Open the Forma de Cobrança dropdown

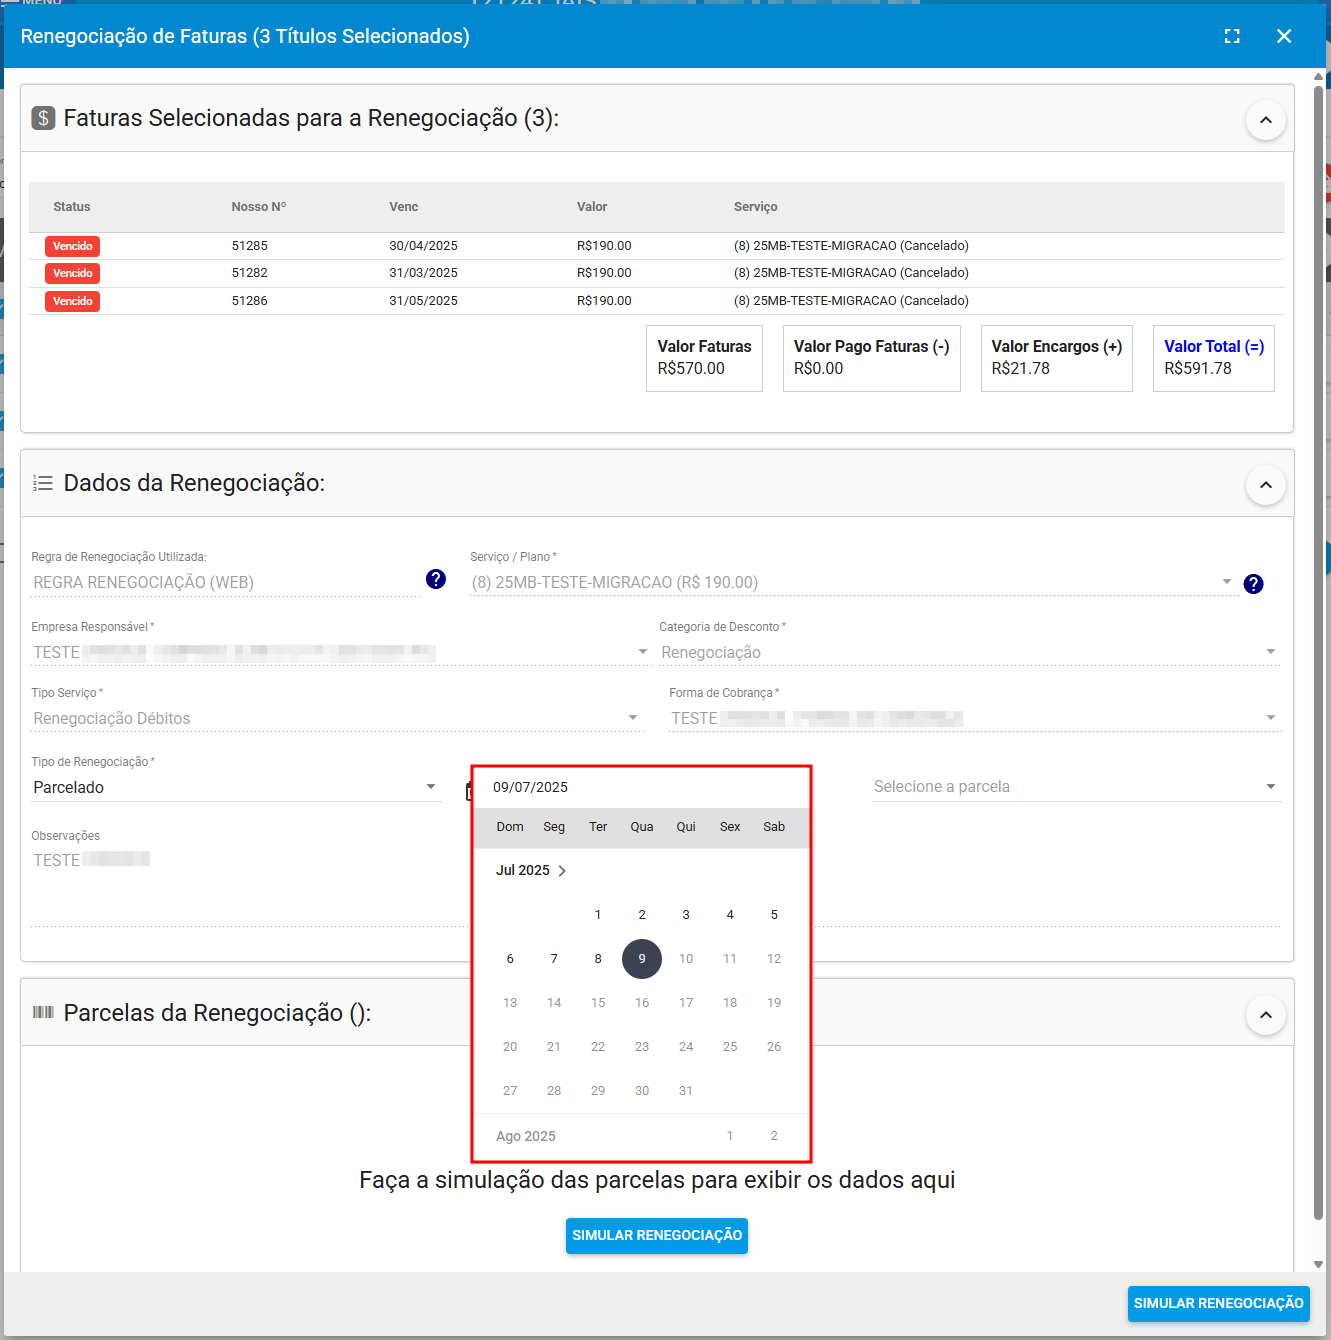[x=975, y=718]
